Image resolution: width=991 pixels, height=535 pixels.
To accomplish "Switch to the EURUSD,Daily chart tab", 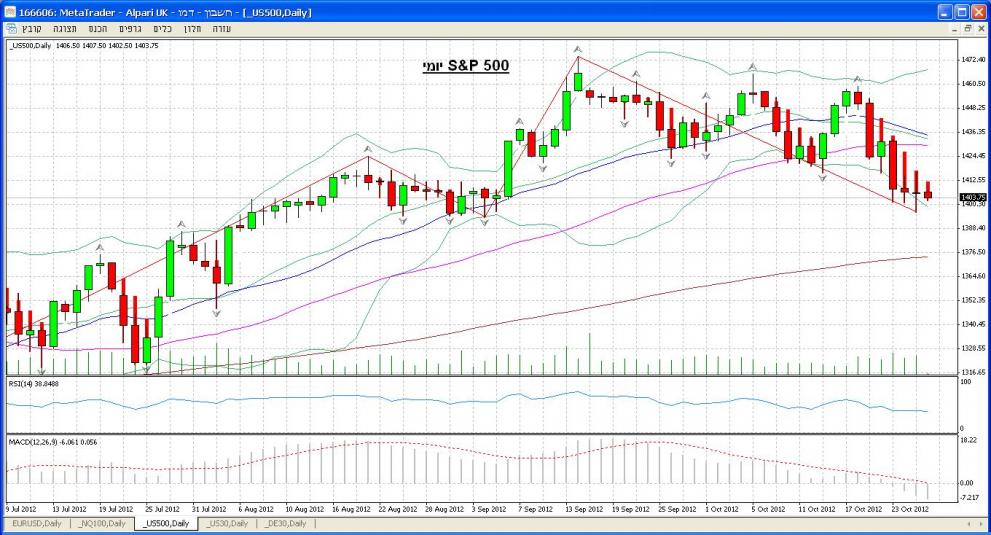I will coord(35,523).
